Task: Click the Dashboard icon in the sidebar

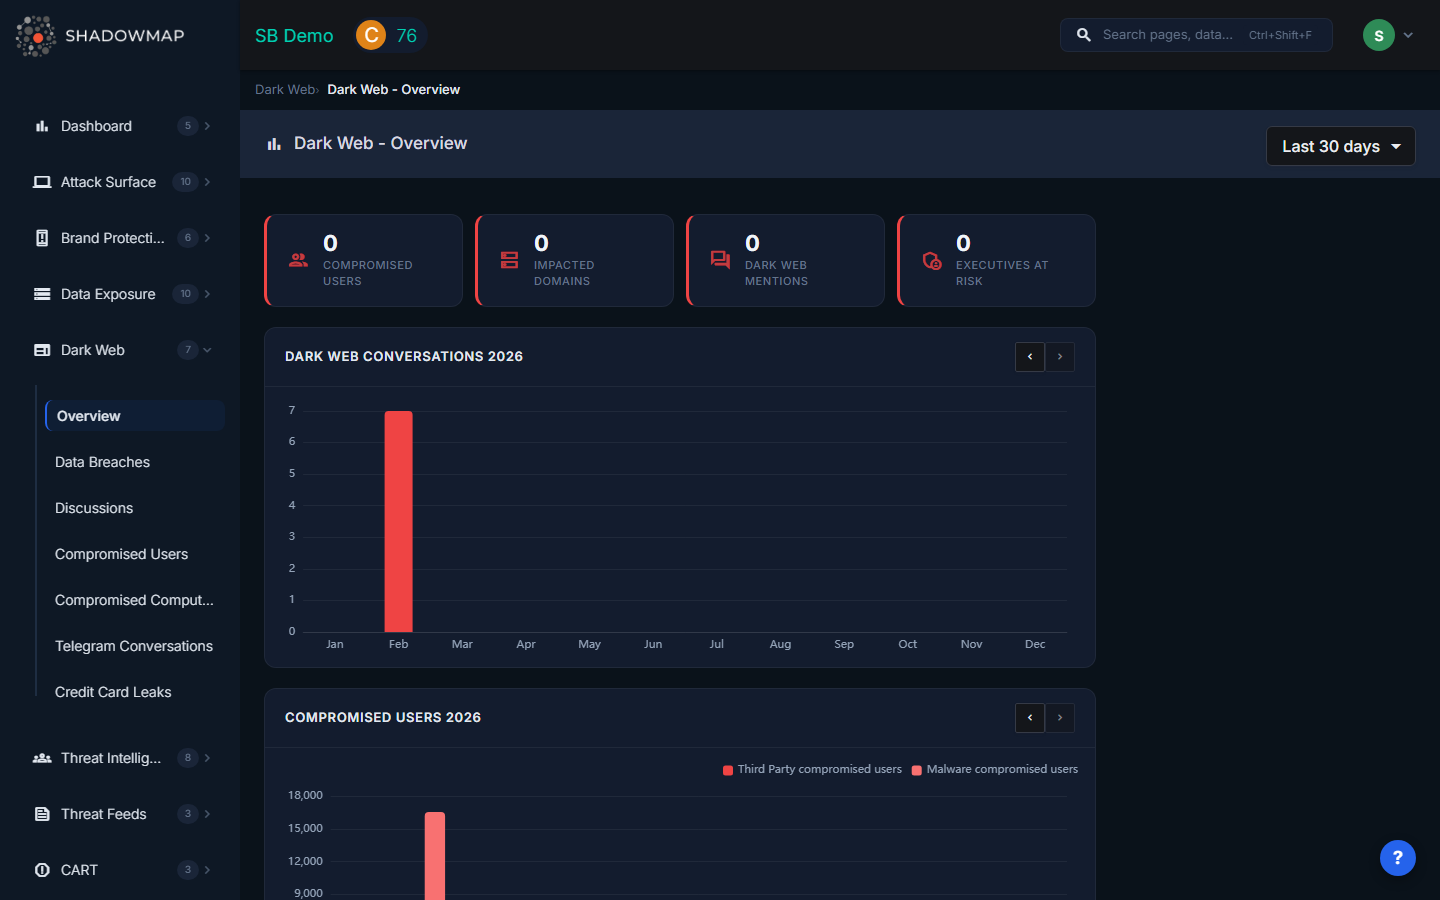Action: tap(41, 125)
